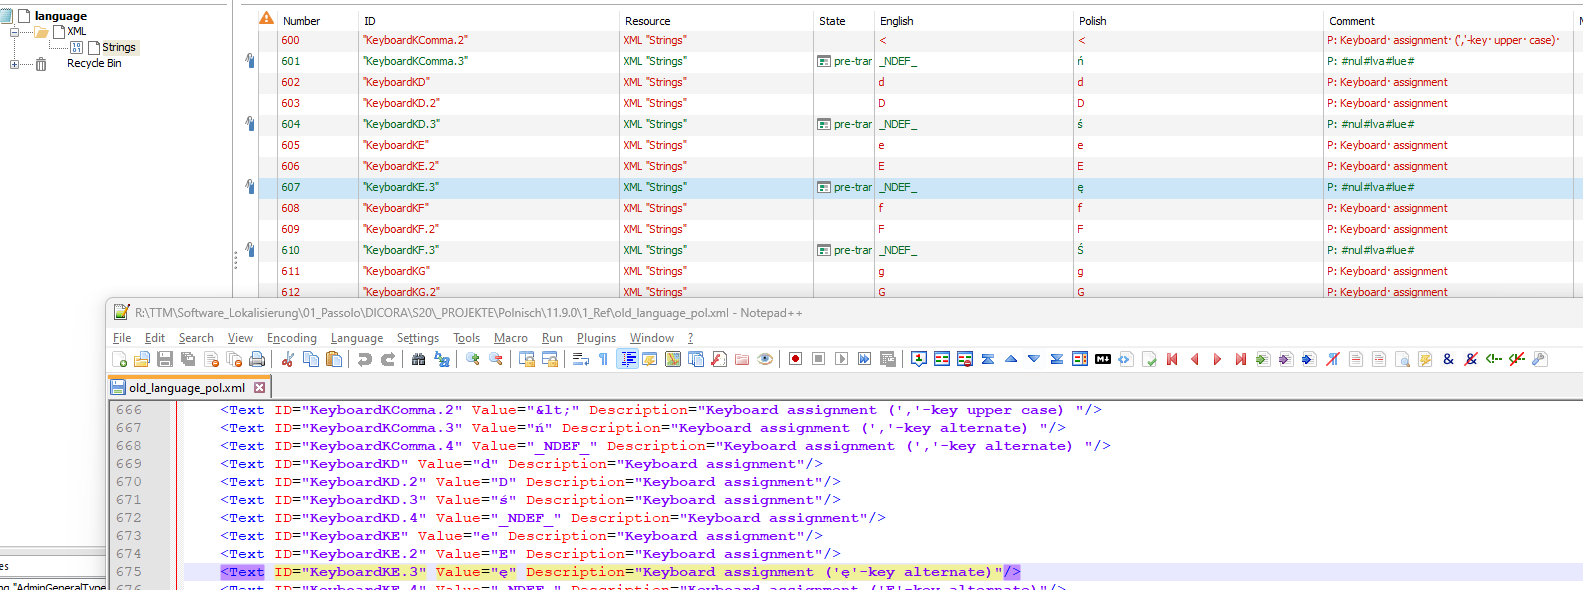Sort by the Polish column header
Screen dimensions: 1583x590
point(1093,21)
